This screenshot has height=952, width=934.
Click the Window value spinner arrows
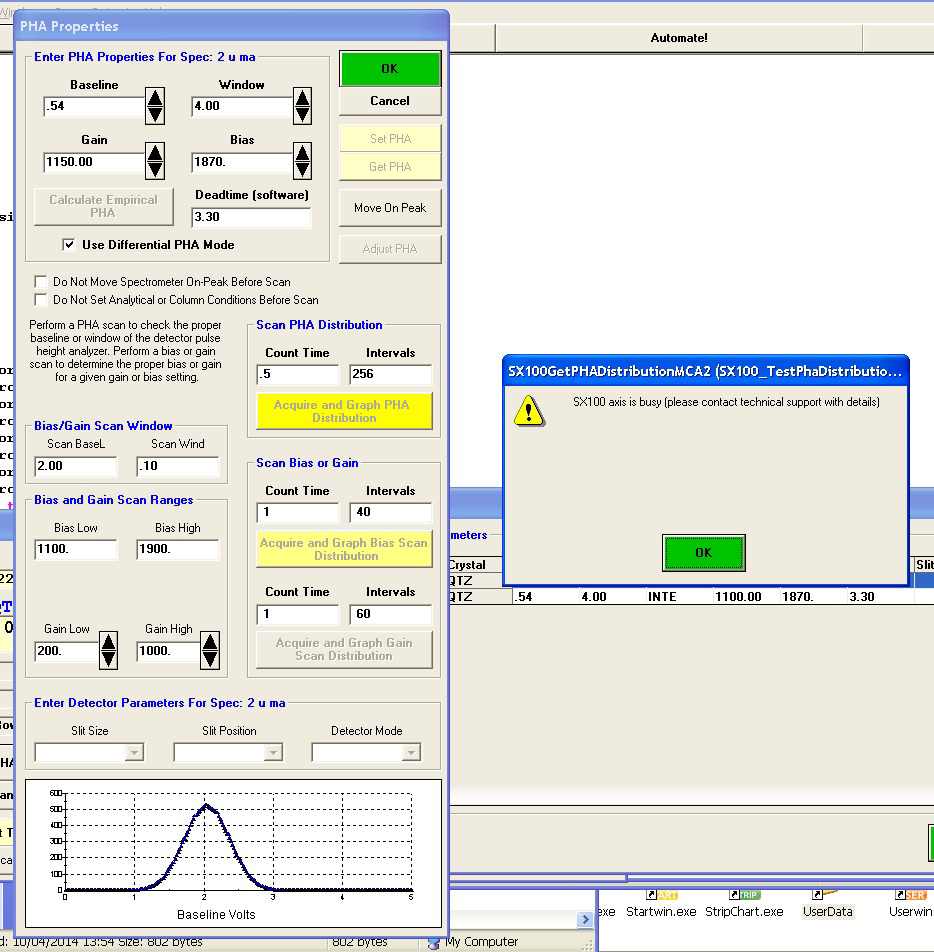(302, 106)
